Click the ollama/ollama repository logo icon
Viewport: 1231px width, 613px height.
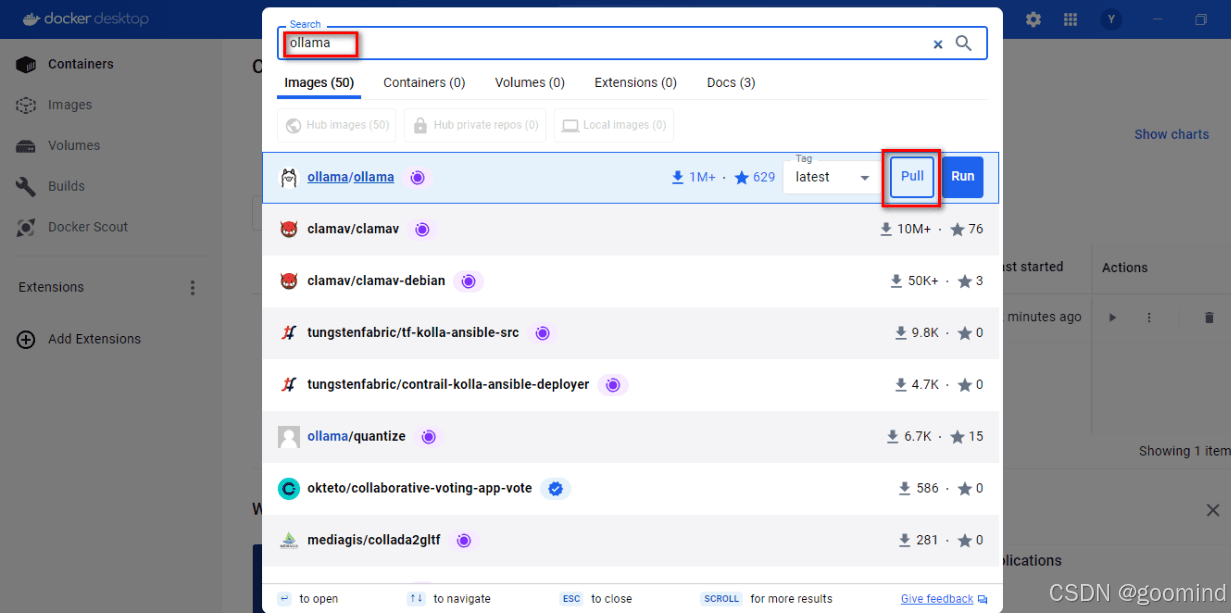coord(289,177)
